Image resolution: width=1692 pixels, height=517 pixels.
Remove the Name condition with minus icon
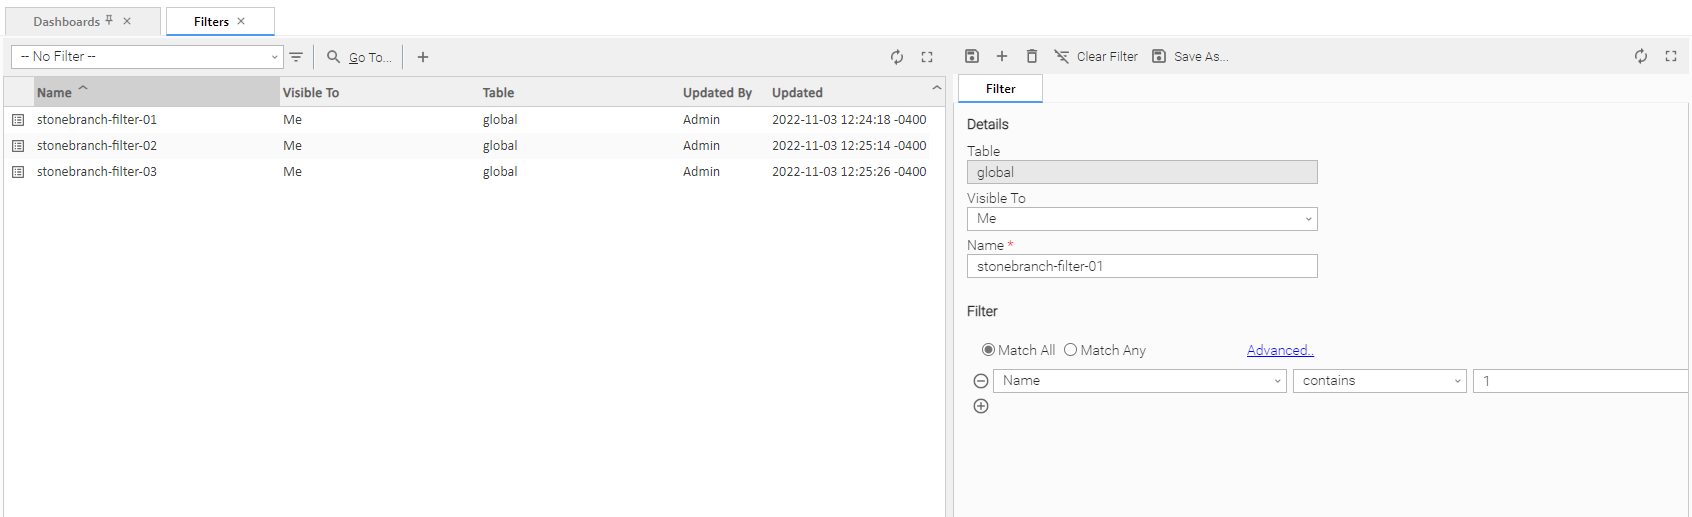(981, 381)
